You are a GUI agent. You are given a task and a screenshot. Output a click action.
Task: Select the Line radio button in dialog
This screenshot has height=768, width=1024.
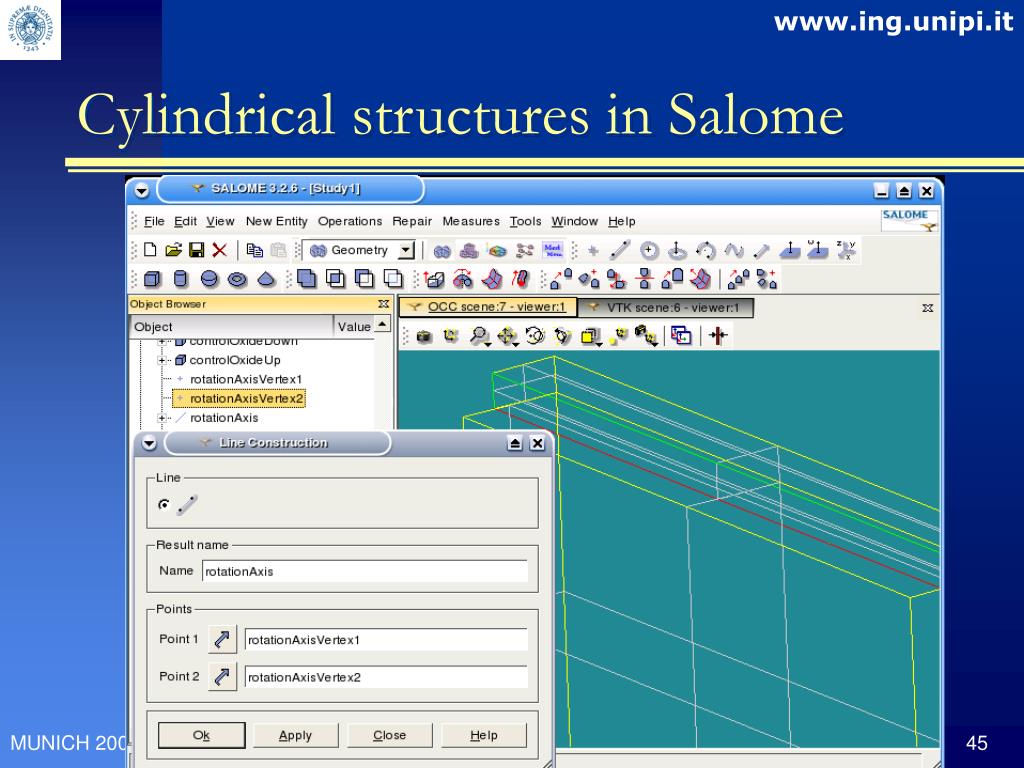coord(164,504)
